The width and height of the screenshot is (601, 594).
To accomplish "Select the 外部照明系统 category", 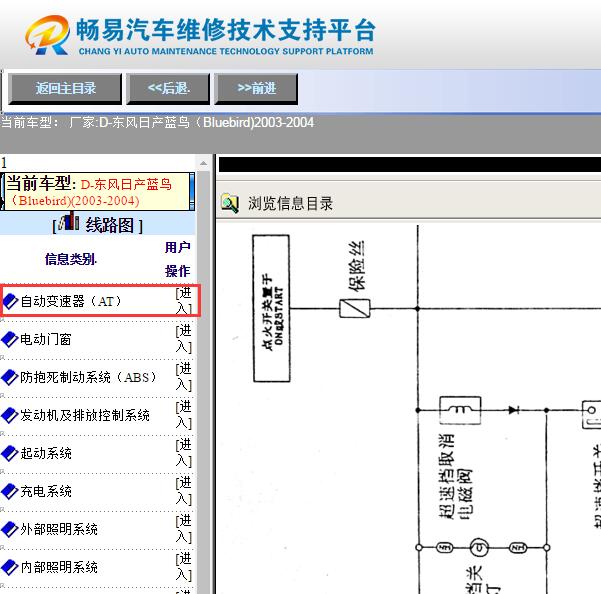I will point(59,529).
